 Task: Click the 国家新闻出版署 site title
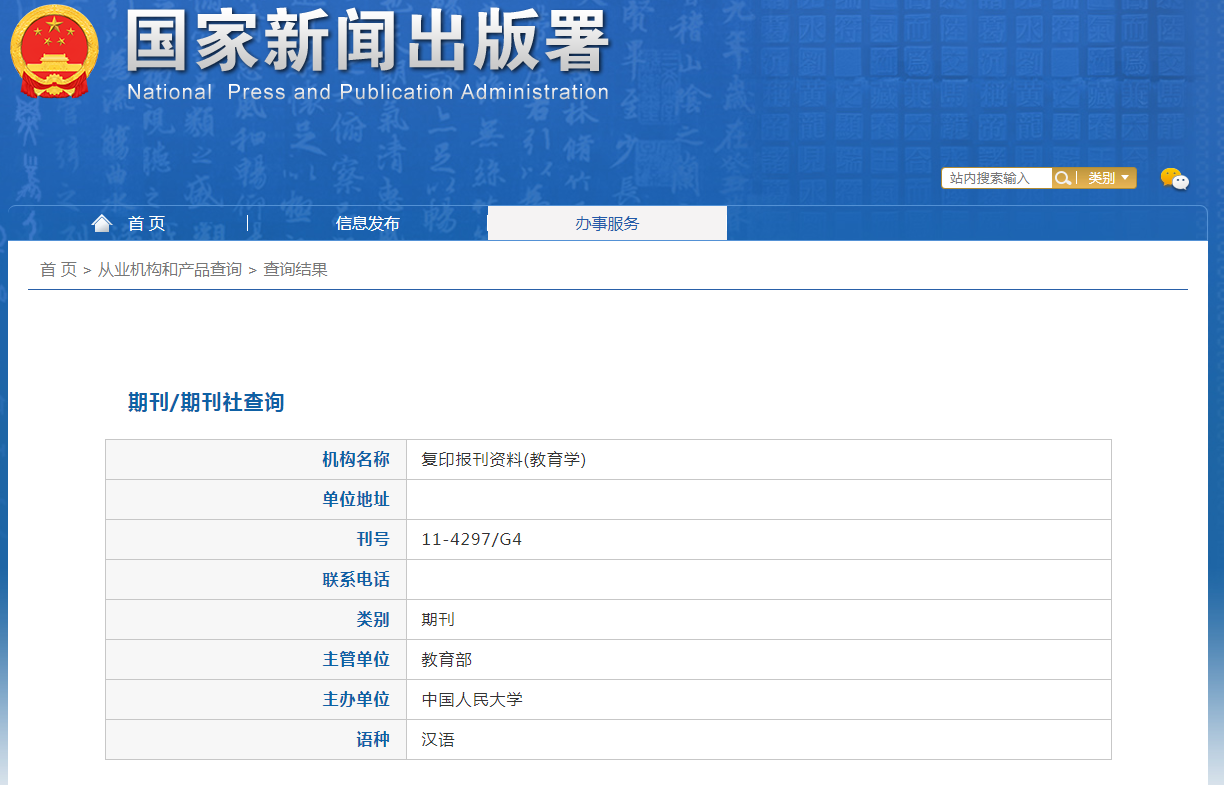pyautogui.click(x=367, y=42)
